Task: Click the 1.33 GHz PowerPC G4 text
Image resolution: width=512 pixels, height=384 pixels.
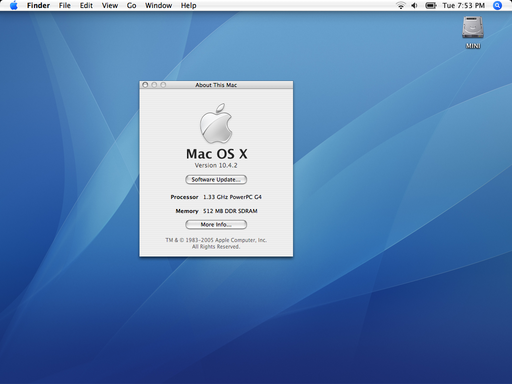Action: [x=232, y=197]
